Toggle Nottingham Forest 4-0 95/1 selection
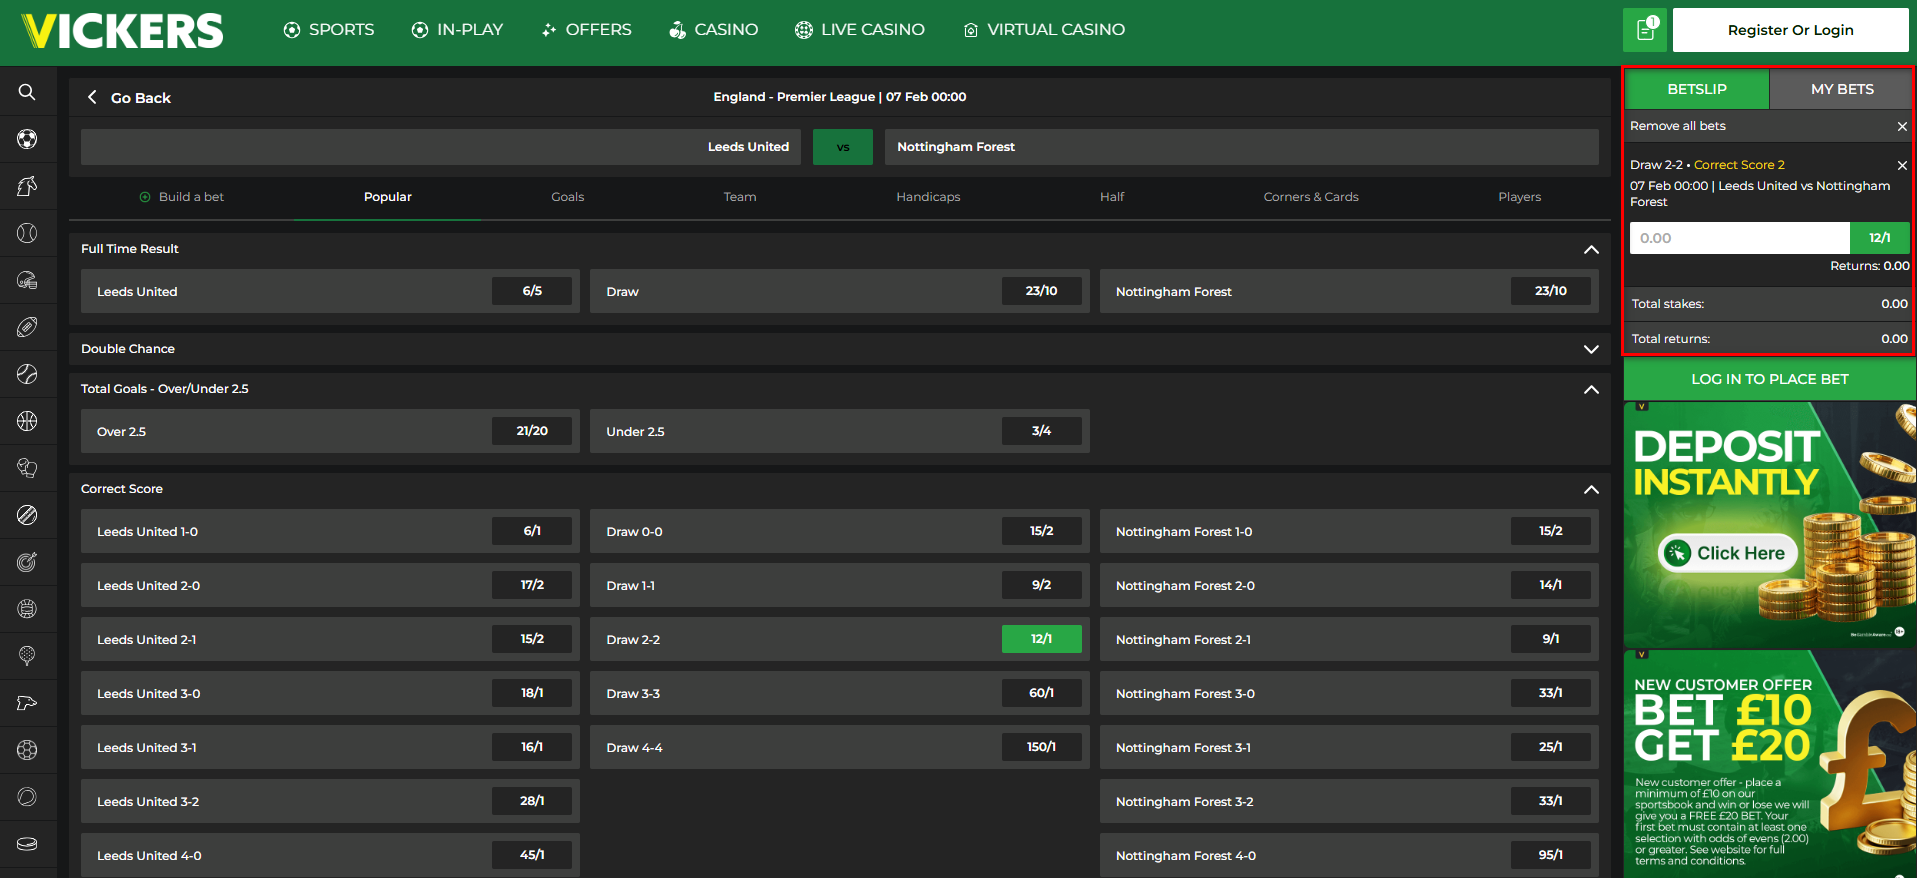The height and width of the screenshot is (878, 1917). coord(1550,855)
